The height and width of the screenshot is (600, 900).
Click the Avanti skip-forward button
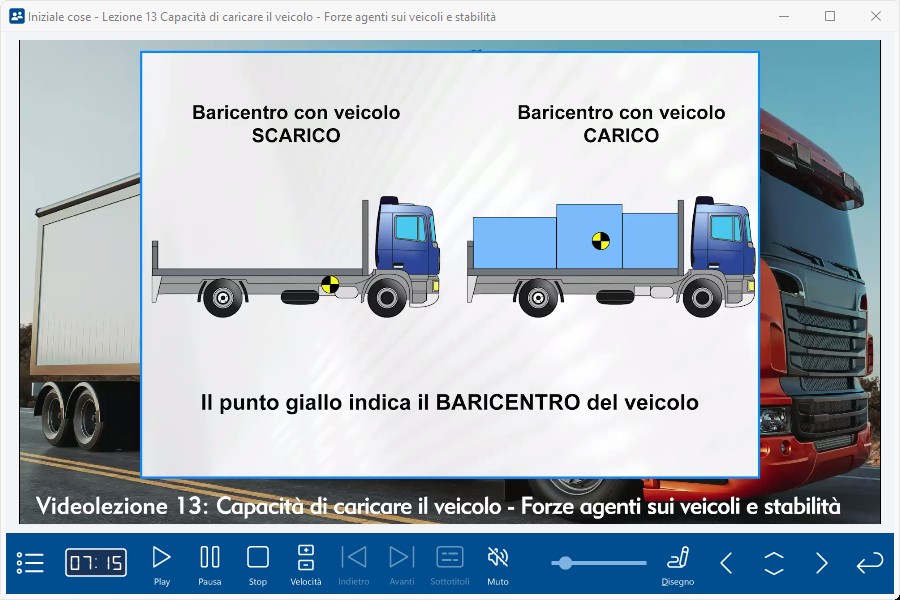401,563
